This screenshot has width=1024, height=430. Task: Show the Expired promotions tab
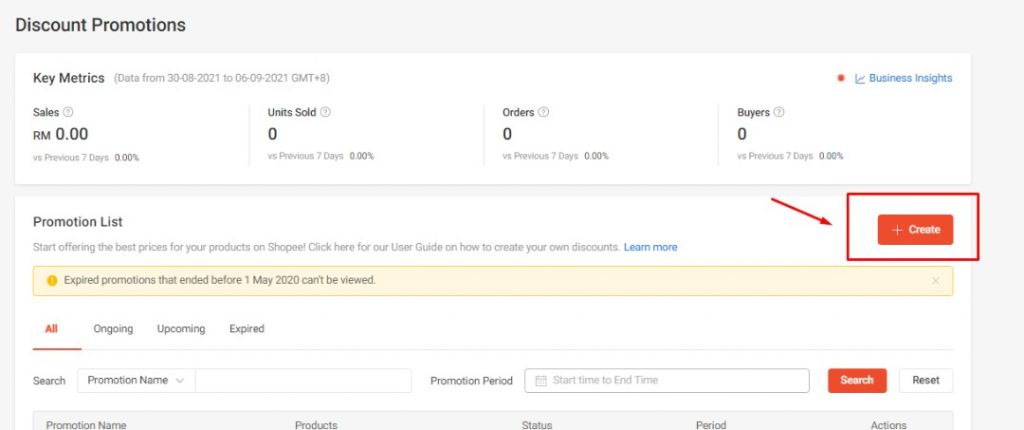coord(247,329)
